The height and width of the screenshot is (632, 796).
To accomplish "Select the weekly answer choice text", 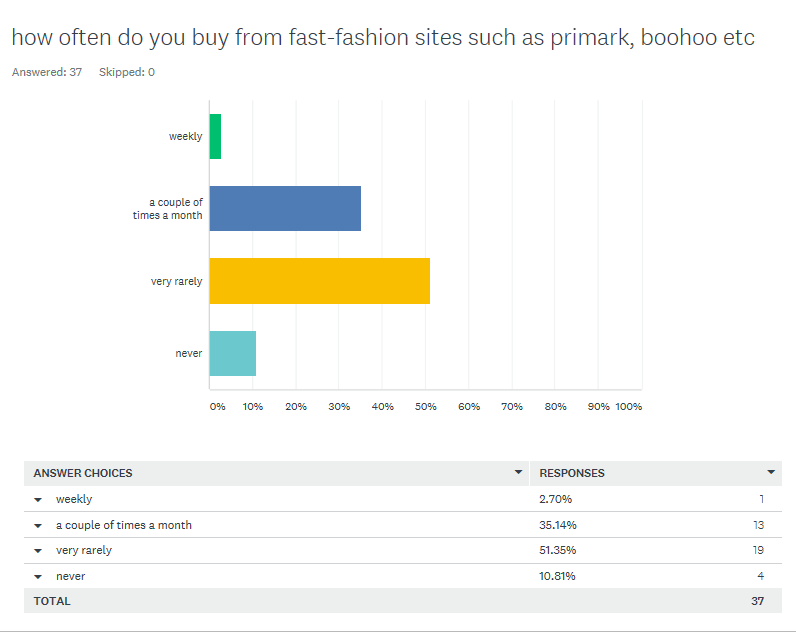I will pos(74,499).
